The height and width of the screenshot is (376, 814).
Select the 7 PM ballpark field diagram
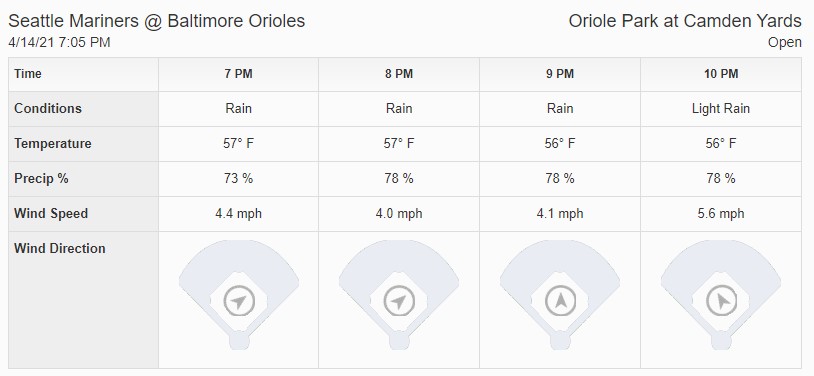tap(239, 294)
